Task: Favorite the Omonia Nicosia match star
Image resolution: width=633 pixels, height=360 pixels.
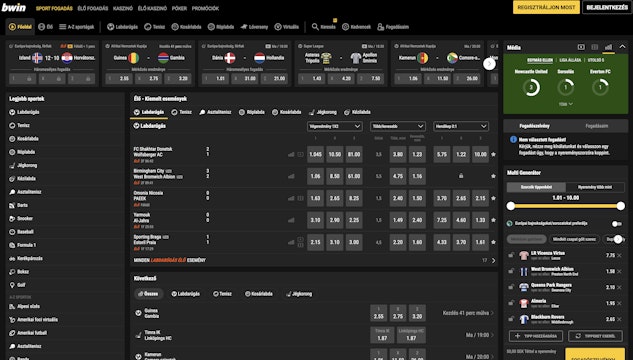Action: coord(493,198)
